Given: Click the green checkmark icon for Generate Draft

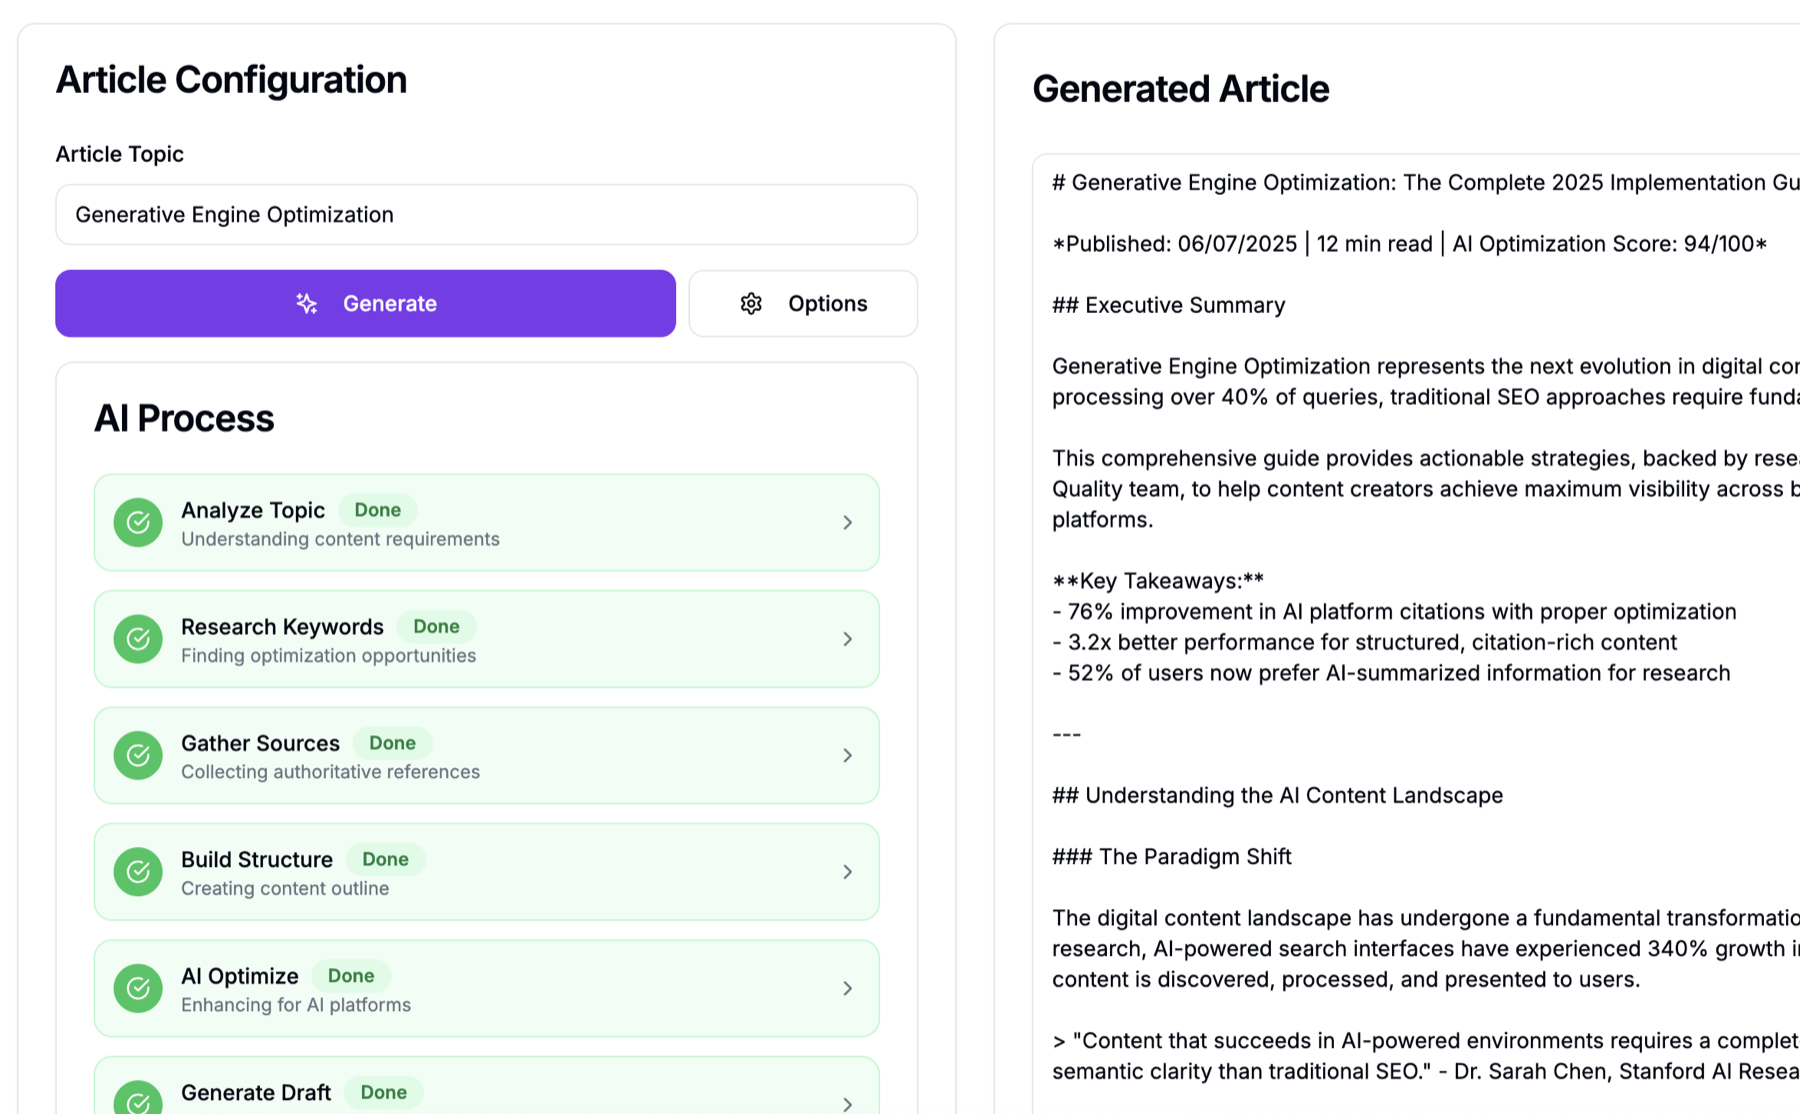Looking at the screenshot, I should point(138,1100).
